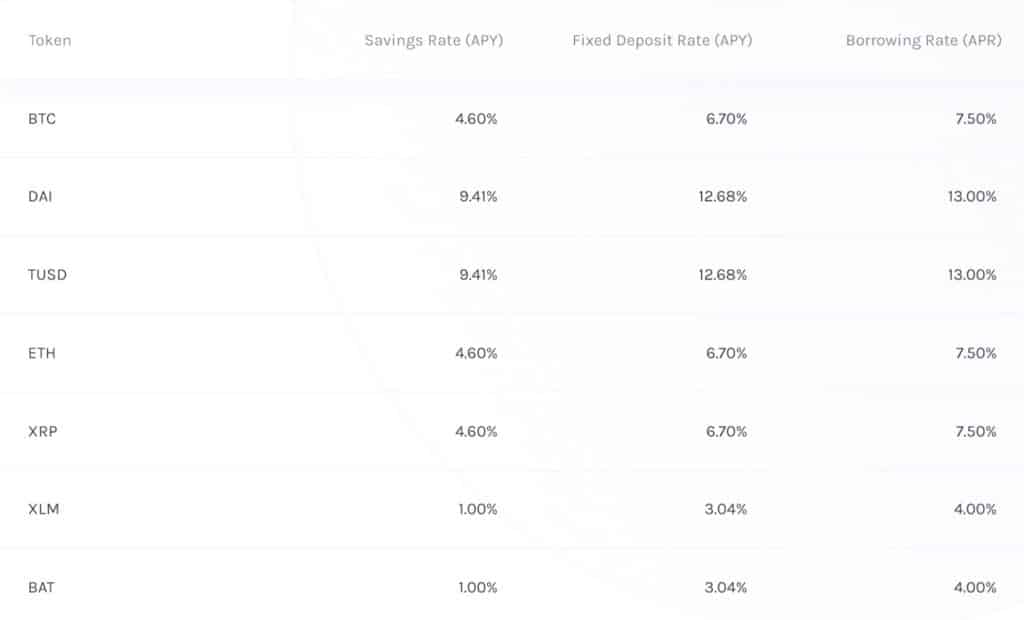This screenshot has width=1024, height=620.
Task: Select BAT borrowing rate 4.00%
Action: point(975,587)
